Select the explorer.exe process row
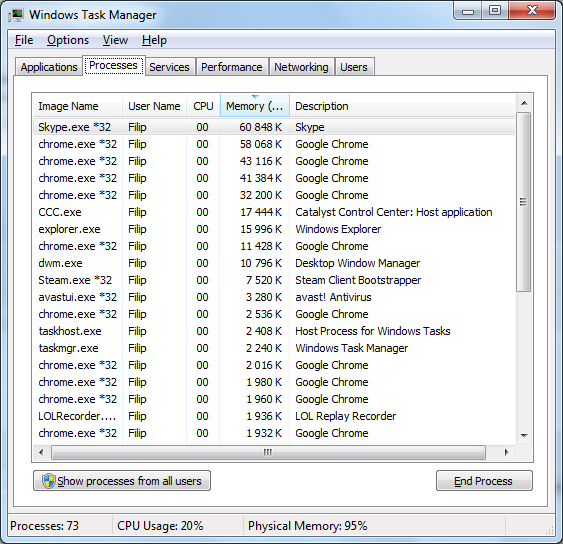The height and width of the screenshot is (544, 563). click(274, 229)
